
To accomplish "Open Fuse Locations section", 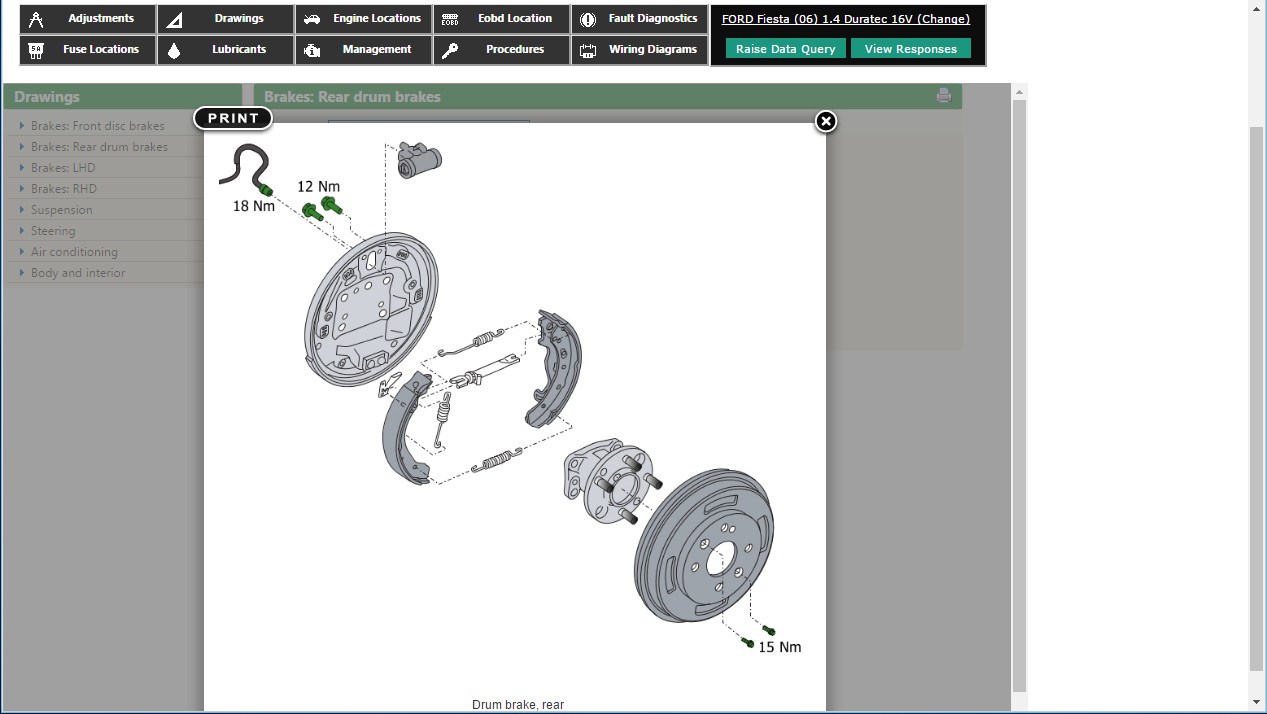I will click(88, 50).
